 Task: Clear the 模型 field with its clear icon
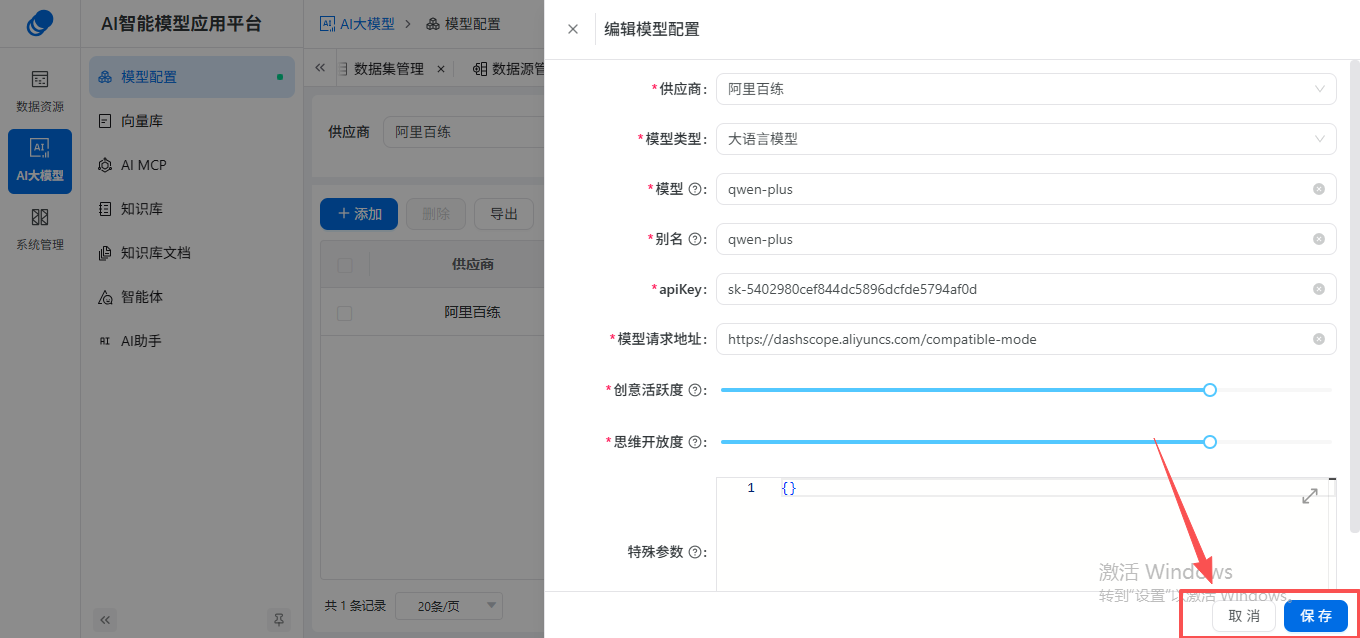[x=1319, y=189]
